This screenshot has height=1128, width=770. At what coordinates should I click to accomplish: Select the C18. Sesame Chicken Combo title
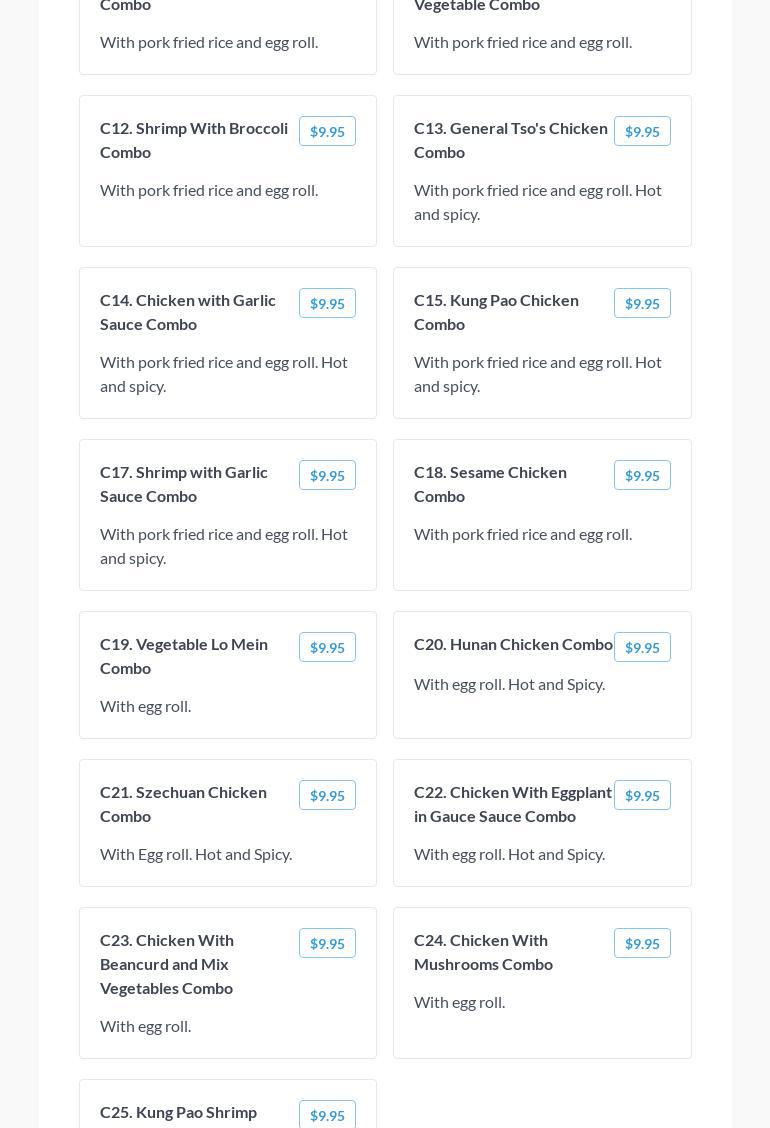(x=490, y=484)
